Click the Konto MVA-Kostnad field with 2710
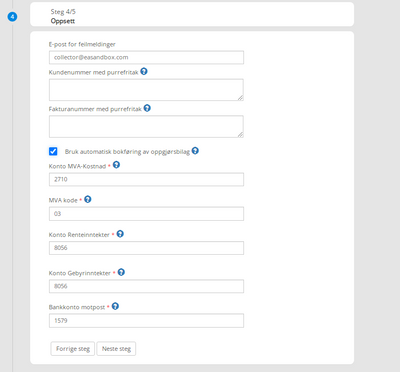The image size is (400, 372). [x=146, y=179]
